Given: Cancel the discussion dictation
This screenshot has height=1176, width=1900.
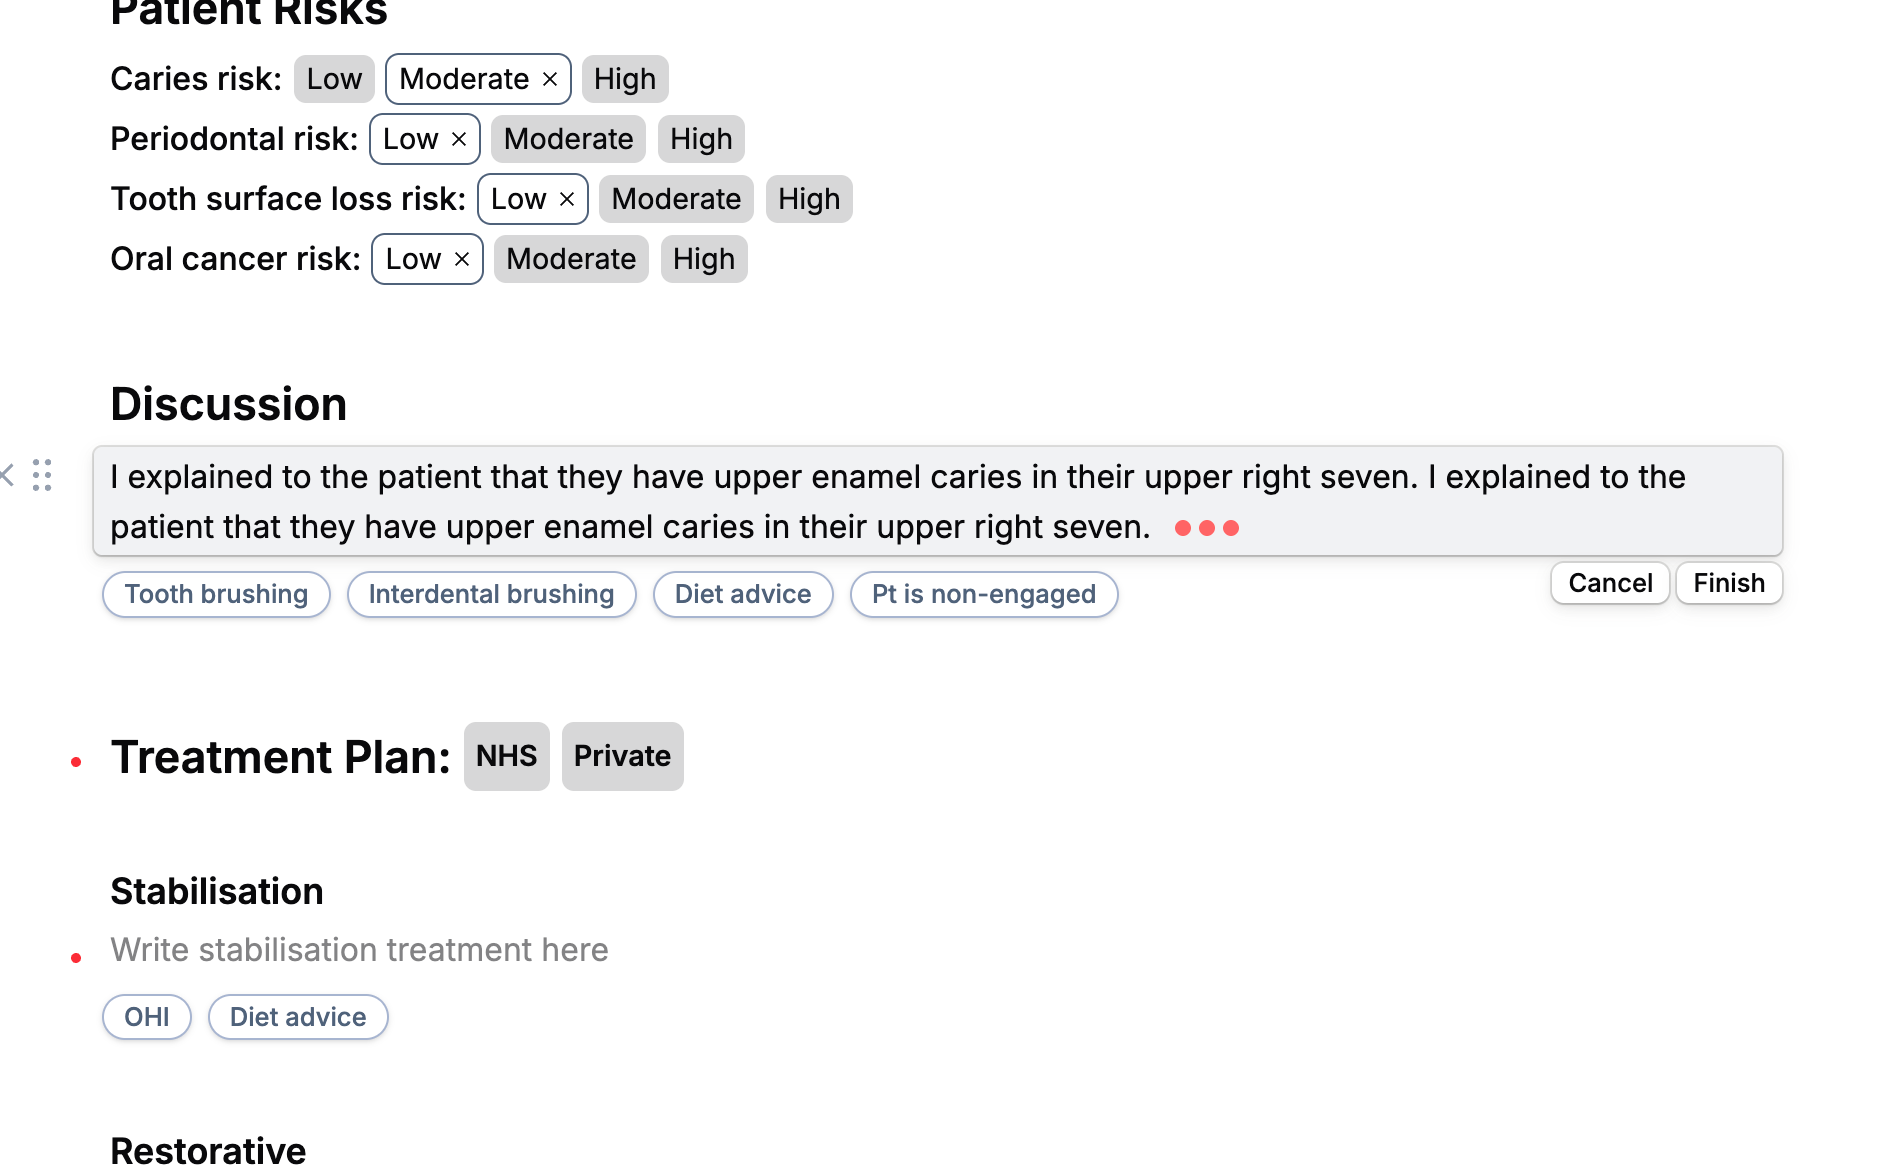Looking at the screenshot, I should [1610, 583].
